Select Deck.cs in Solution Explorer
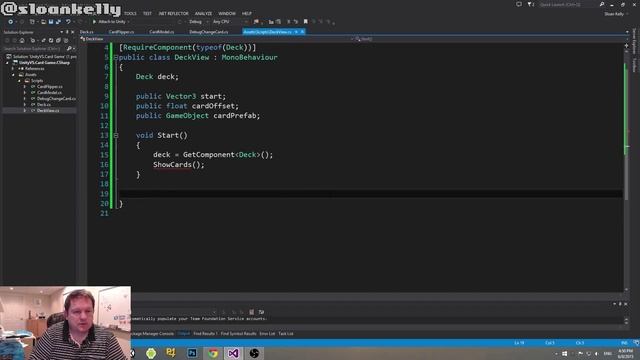This screenshot has height=360, width=640. click(x=44, y=104)
